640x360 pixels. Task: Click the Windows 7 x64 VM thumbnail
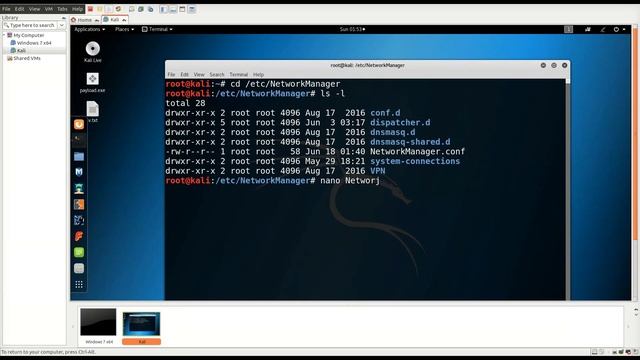pyautogui.click(x=98, y=322)
